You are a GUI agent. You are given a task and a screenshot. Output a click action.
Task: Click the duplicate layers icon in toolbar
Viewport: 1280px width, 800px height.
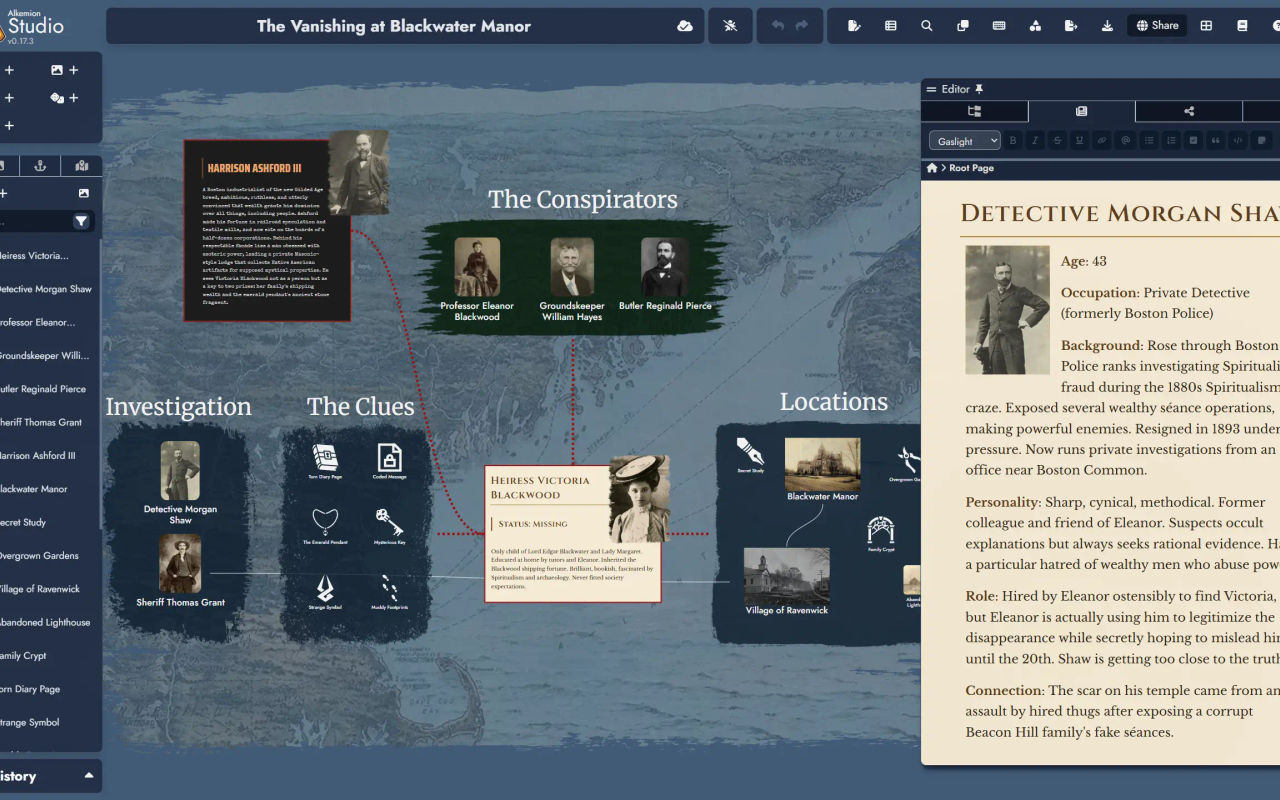[963, 26]
